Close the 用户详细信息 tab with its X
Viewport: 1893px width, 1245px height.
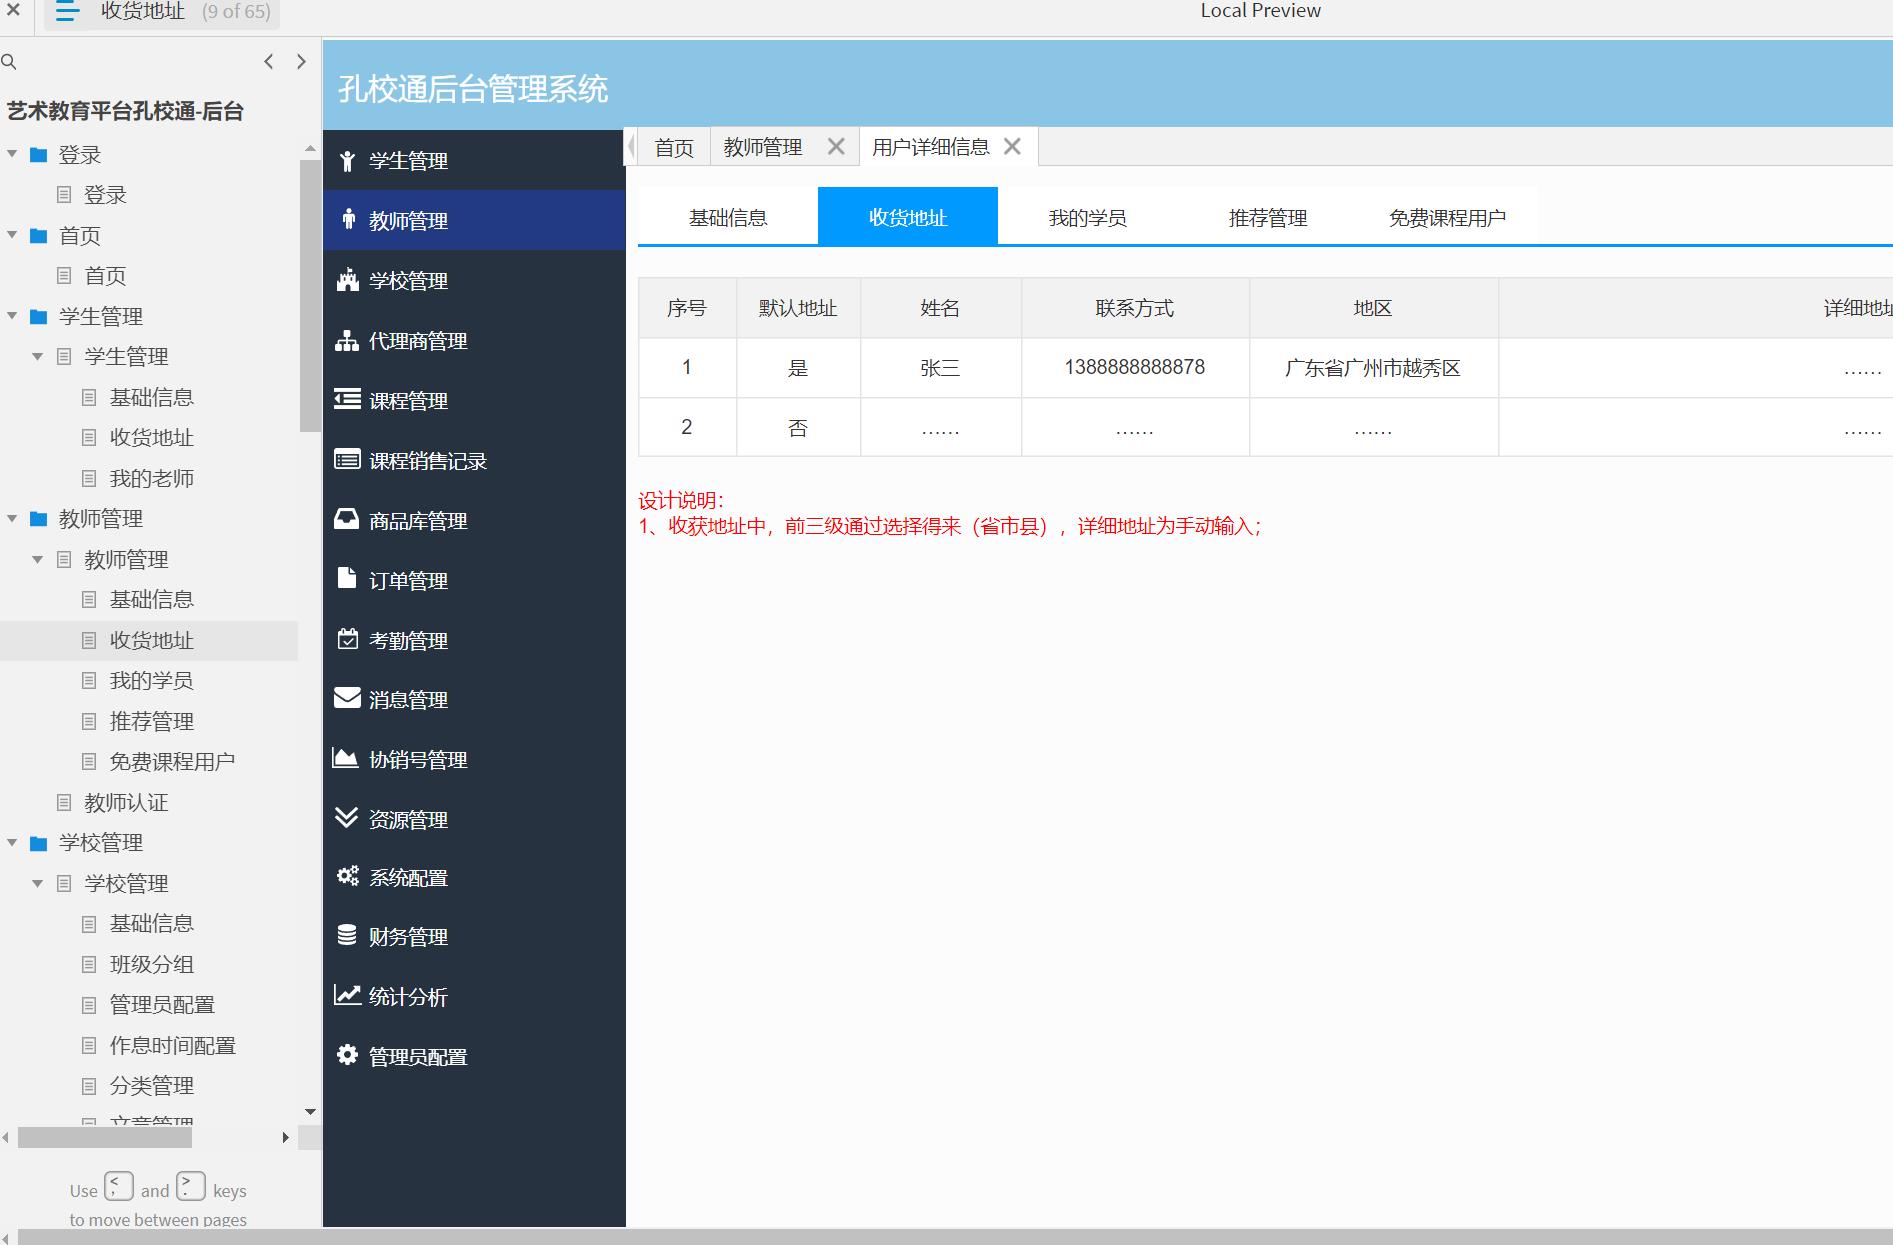[1012, 147]
